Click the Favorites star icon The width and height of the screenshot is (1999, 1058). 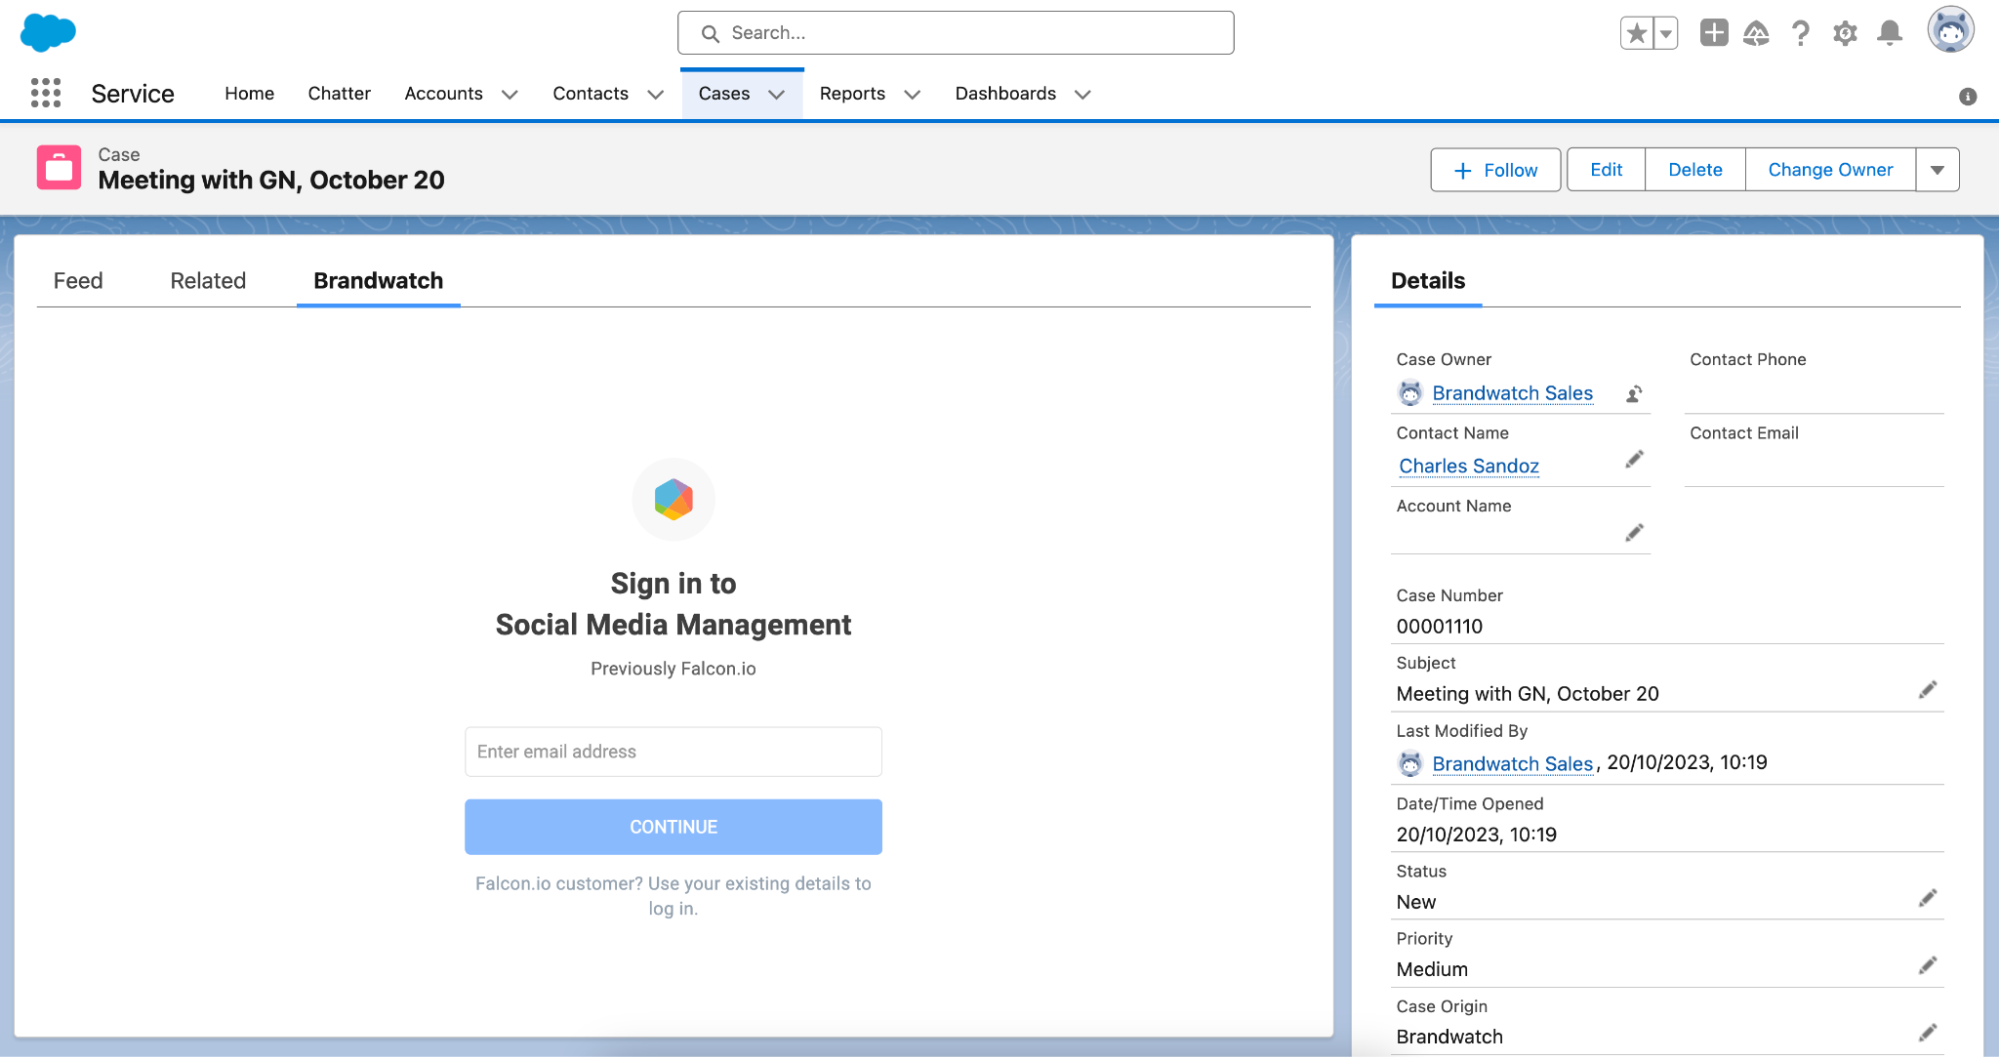[1637, 33]
